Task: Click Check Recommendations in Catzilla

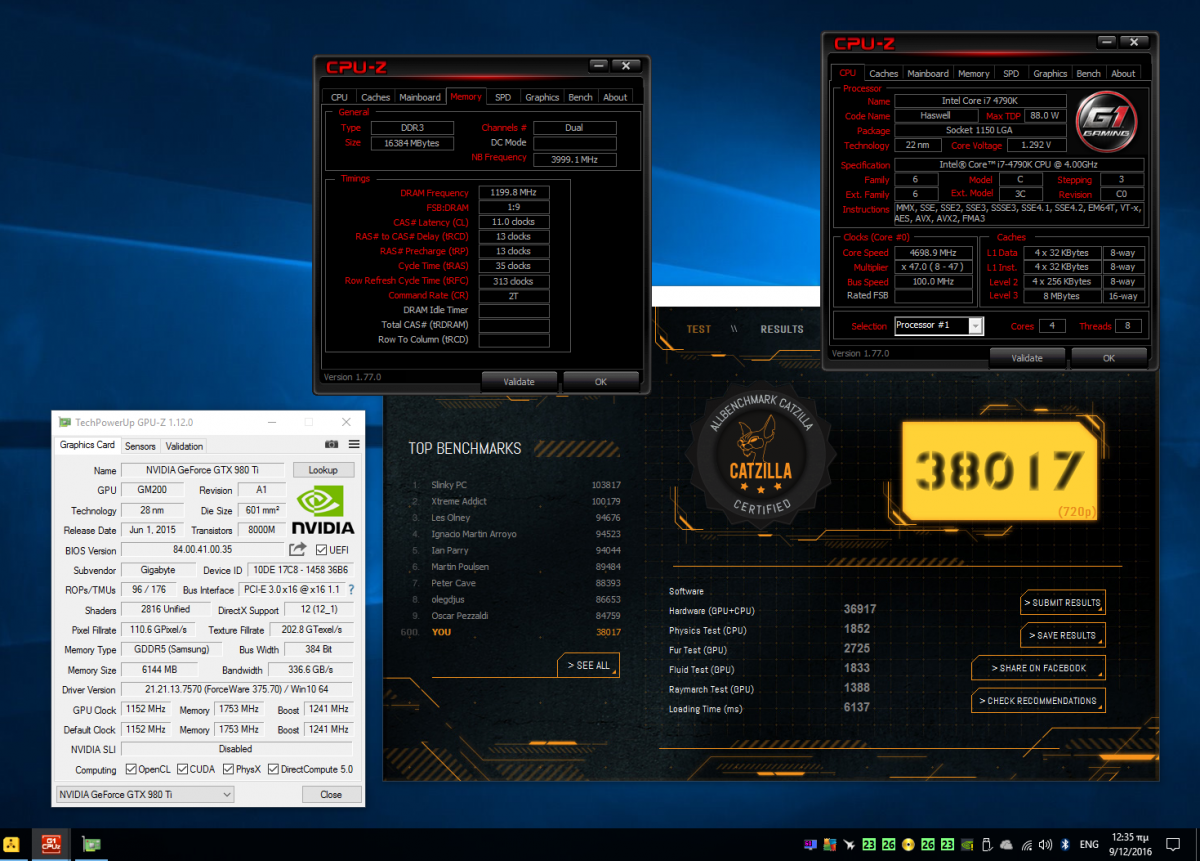Action: click(1038, 701)
